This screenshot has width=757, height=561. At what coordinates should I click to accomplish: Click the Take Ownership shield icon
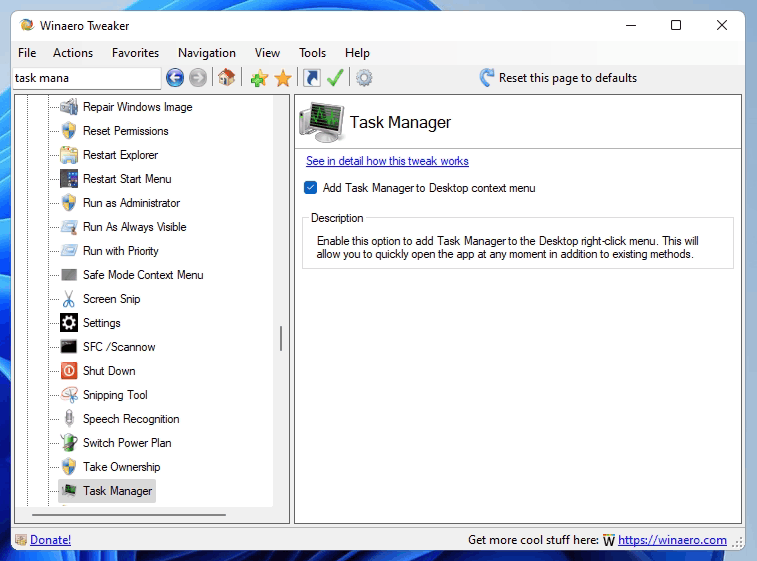click(x=69, y=467)
